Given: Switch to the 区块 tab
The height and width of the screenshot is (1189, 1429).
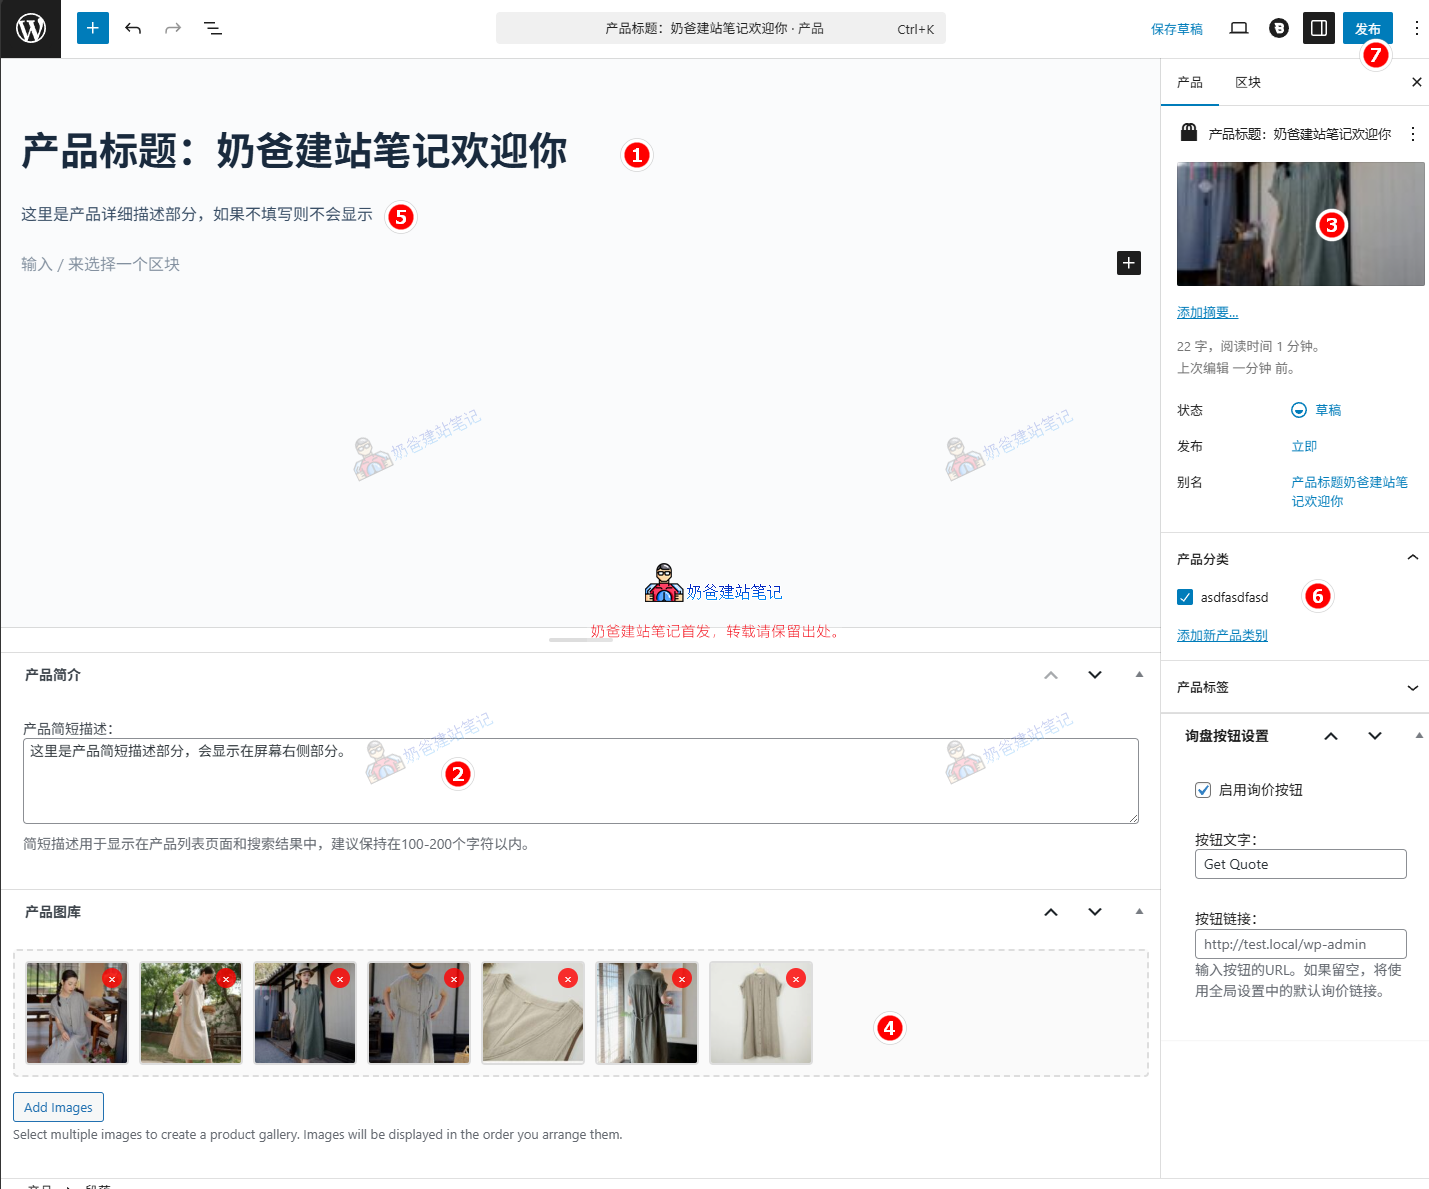Looking at the screenshot, I should click(1247, 82).
